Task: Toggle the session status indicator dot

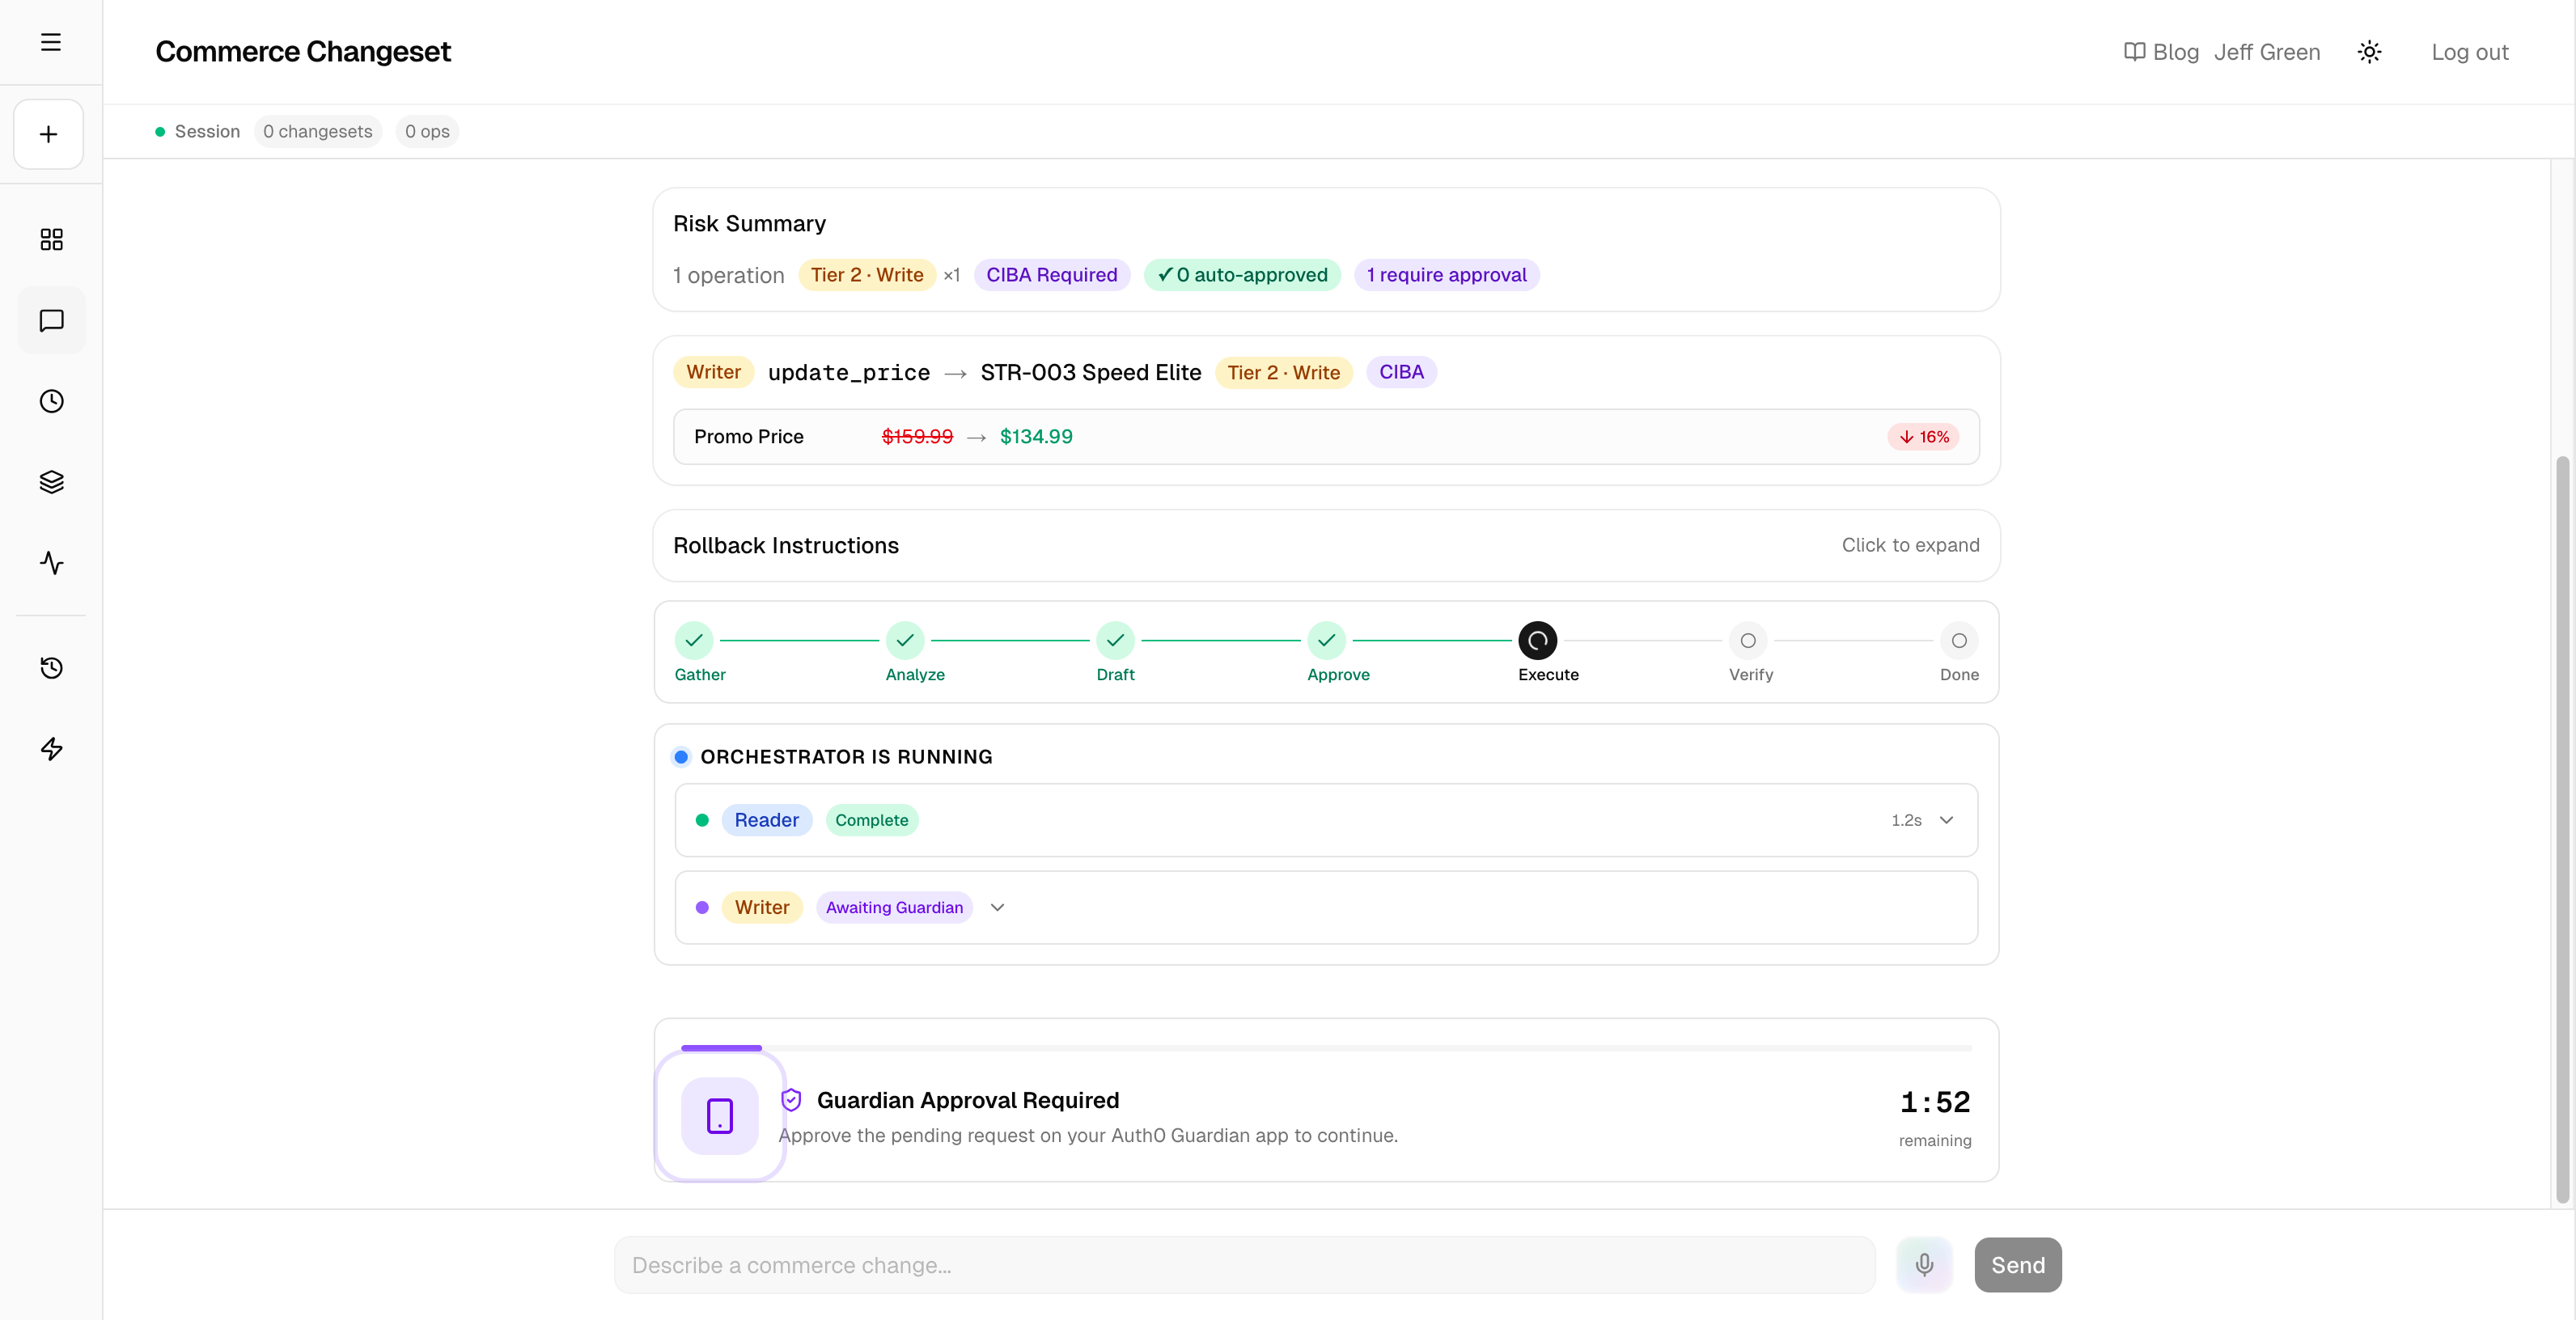Action: click(159, 131)
